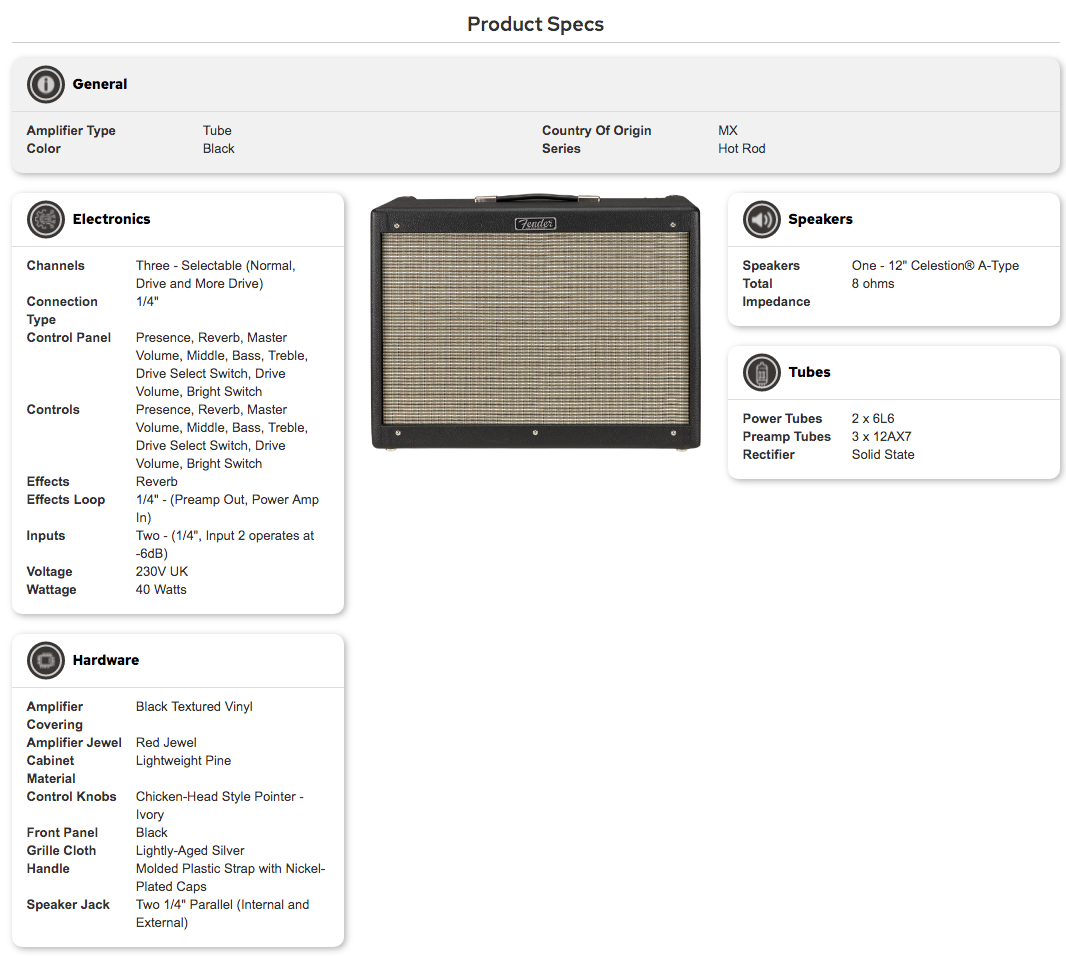The height and width of the screenshot is (956, 1066).
Task: Select the value MX
Action: [x=727, y=131]
